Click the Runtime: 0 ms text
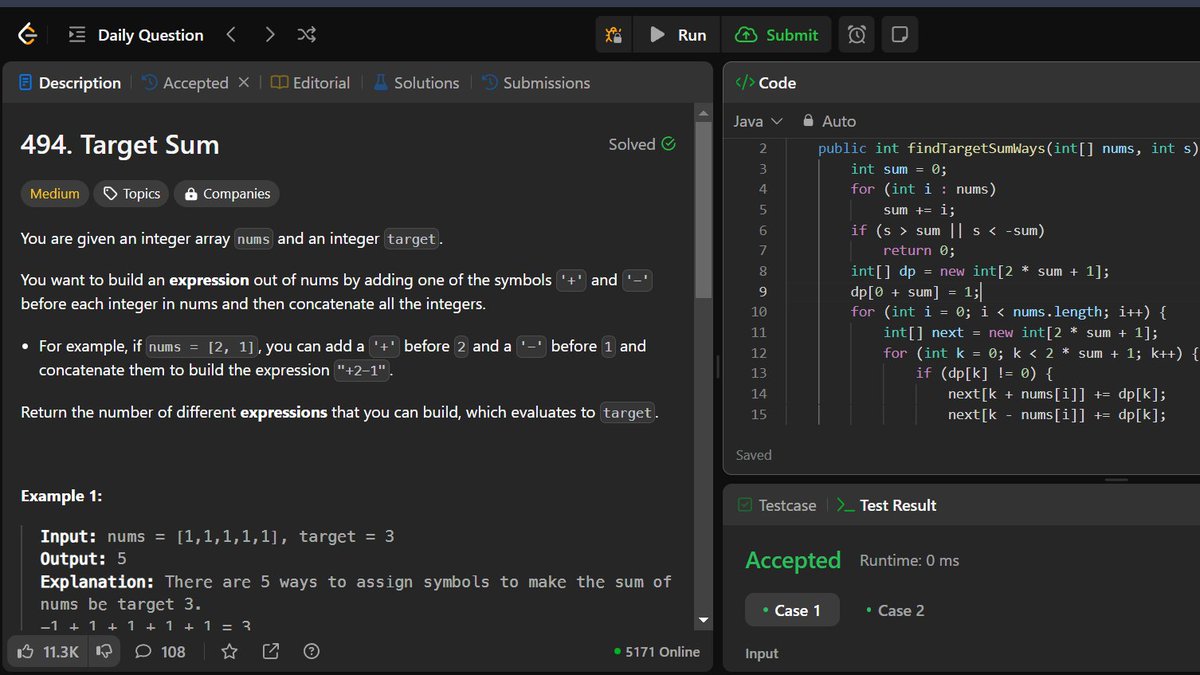The height and width of the screenshot is (675, 1200). (909, 561)
